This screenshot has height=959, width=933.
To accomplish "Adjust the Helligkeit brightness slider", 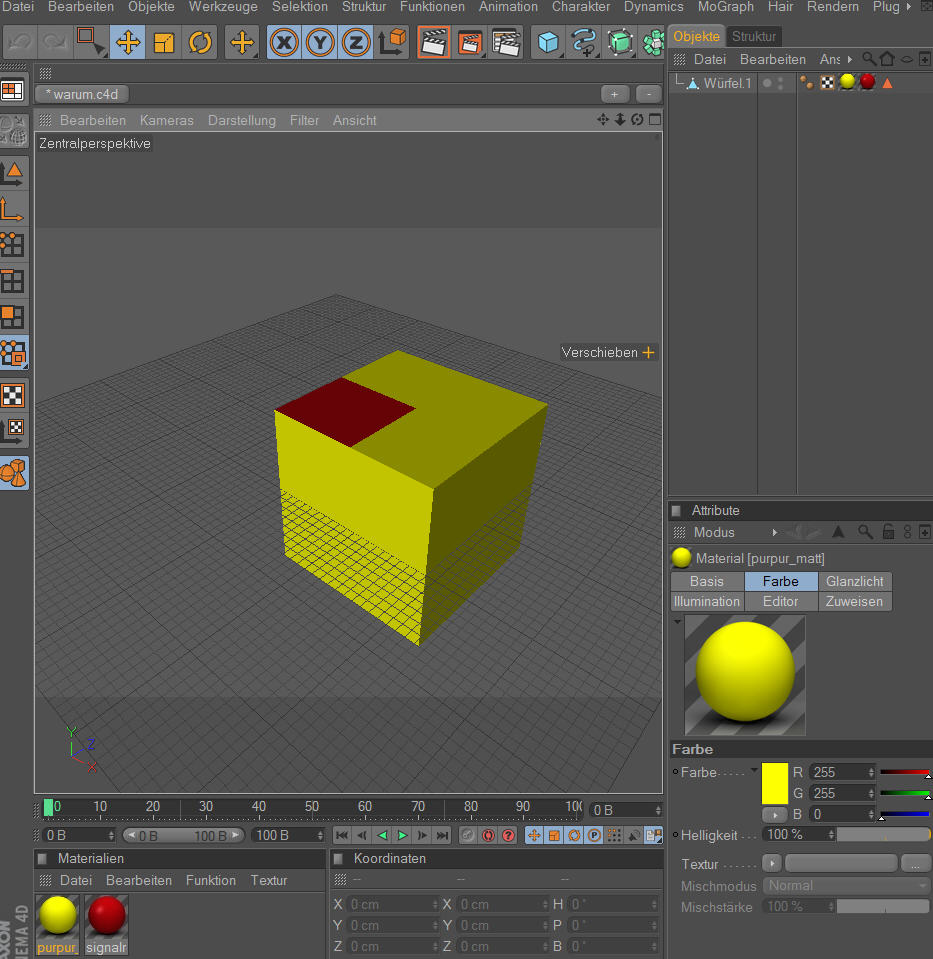I will (883, 835).
